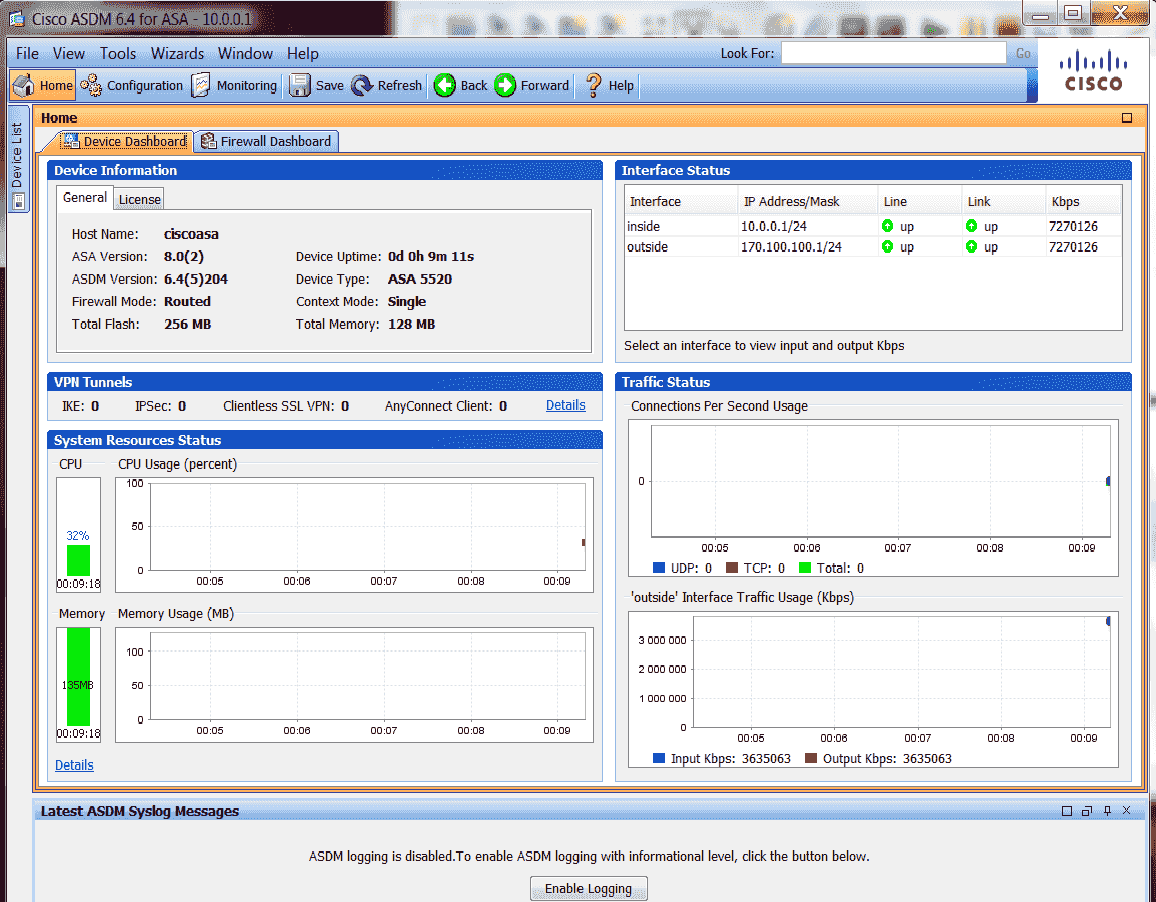Select the inside interface row
1156x902 pixels.
tap(873, 226)
